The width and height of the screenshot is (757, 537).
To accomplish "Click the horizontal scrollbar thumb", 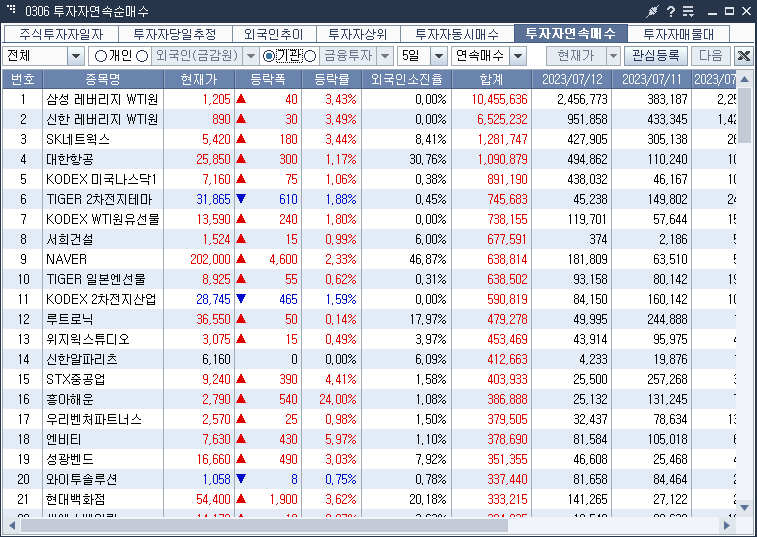I will coord(264,525).
